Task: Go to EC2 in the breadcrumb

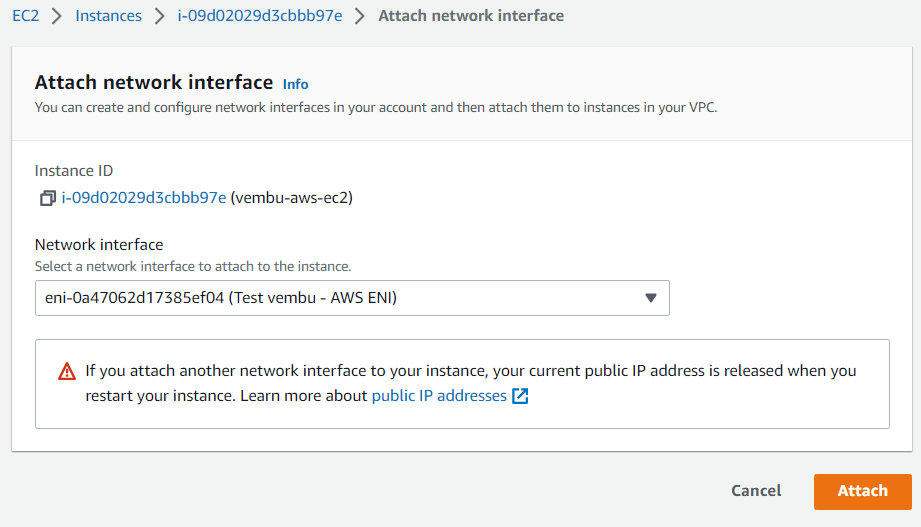Action: click(26, 16)
